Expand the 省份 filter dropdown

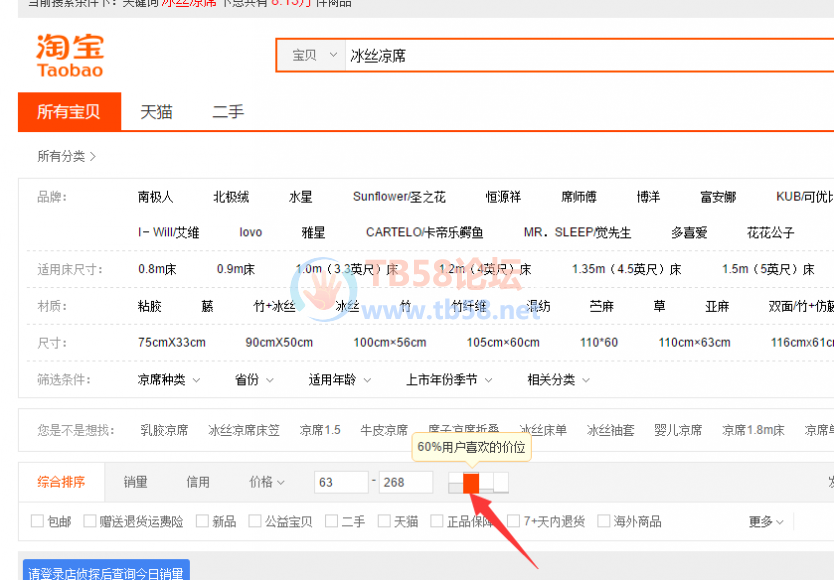pos(254,380)
